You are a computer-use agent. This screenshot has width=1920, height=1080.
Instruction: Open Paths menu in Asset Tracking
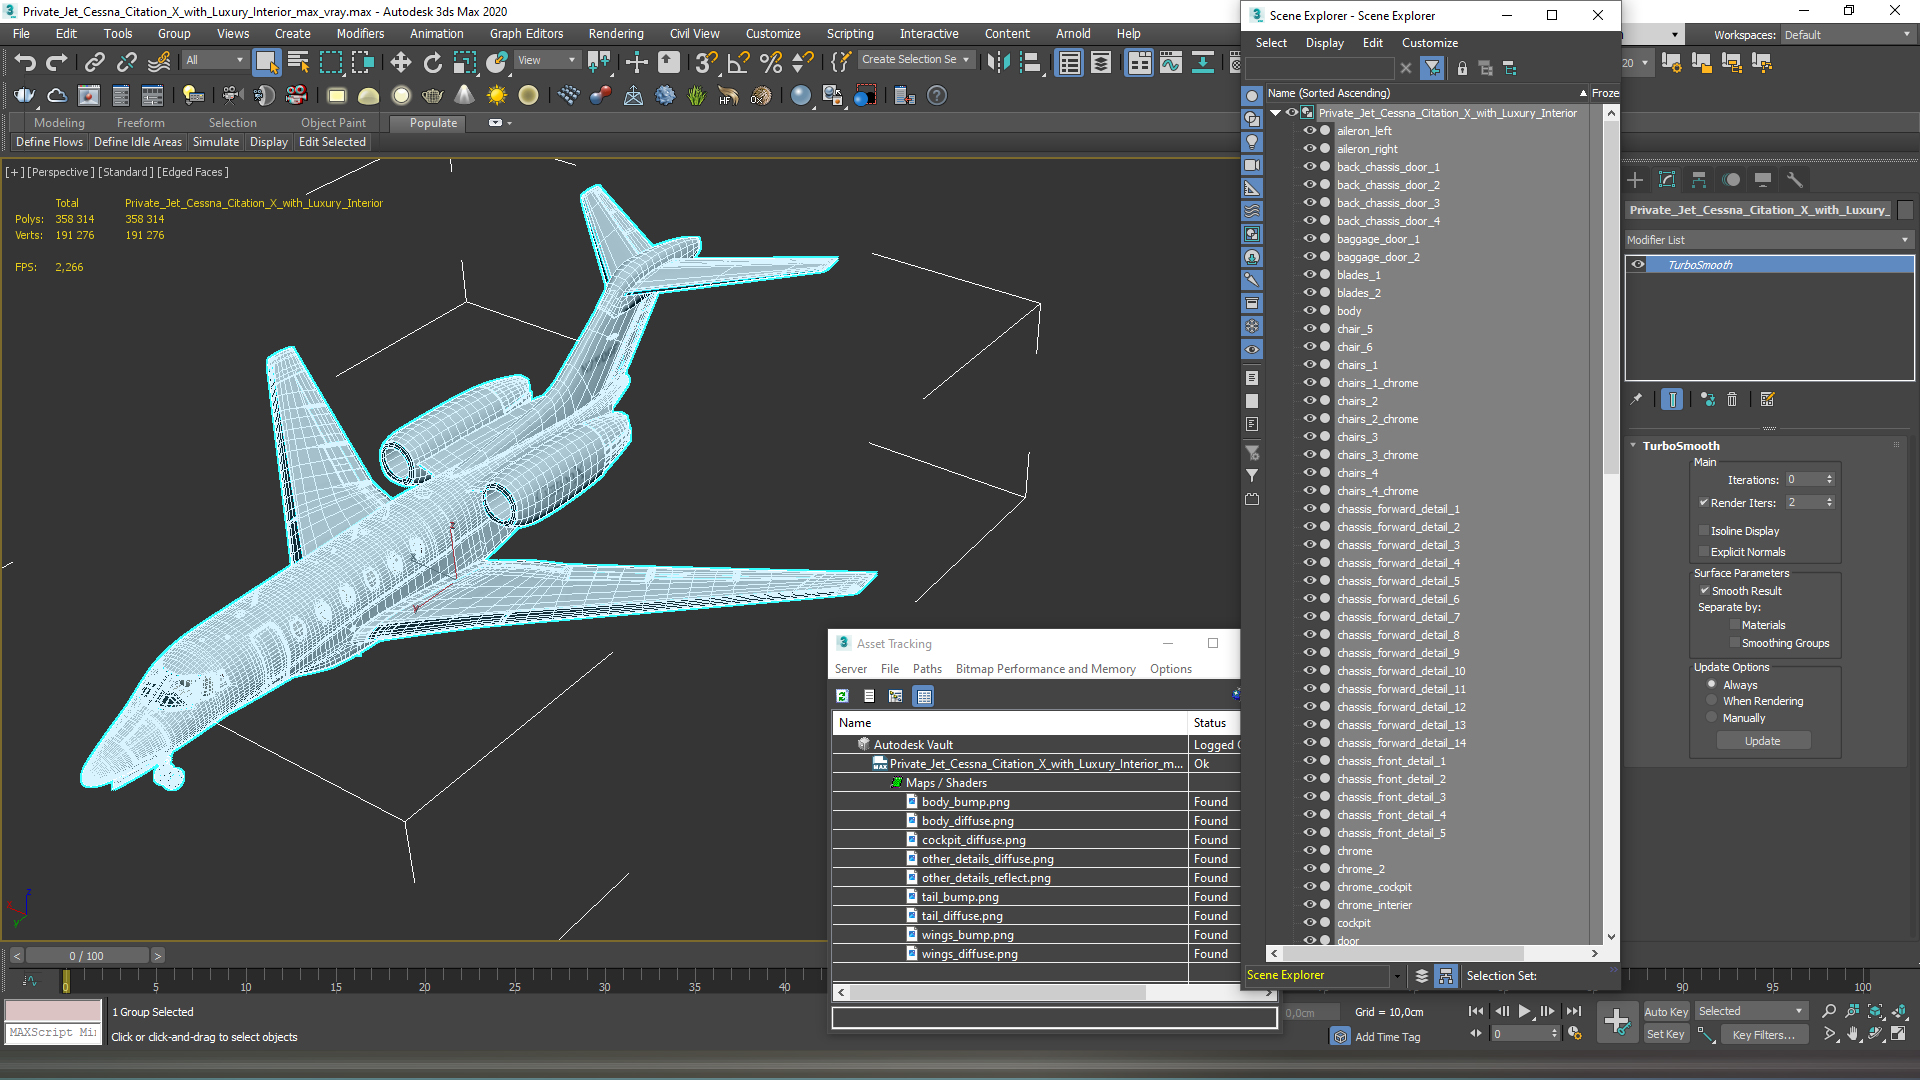pyautogui.click(x=927, y=669)
